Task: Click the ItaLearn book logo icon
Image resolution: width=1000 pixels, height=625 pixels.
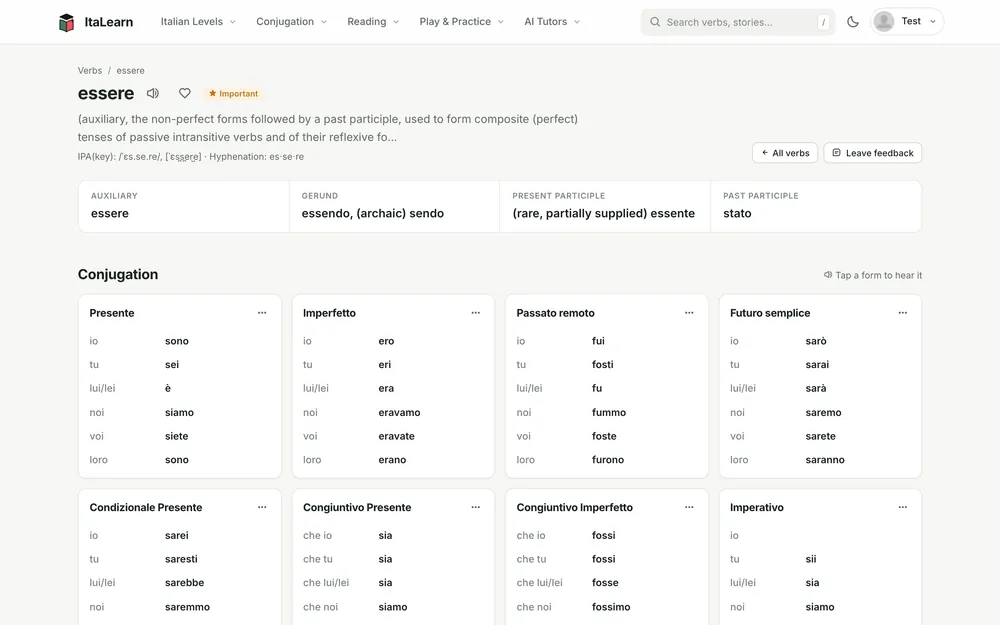Action: pos(66,22)
